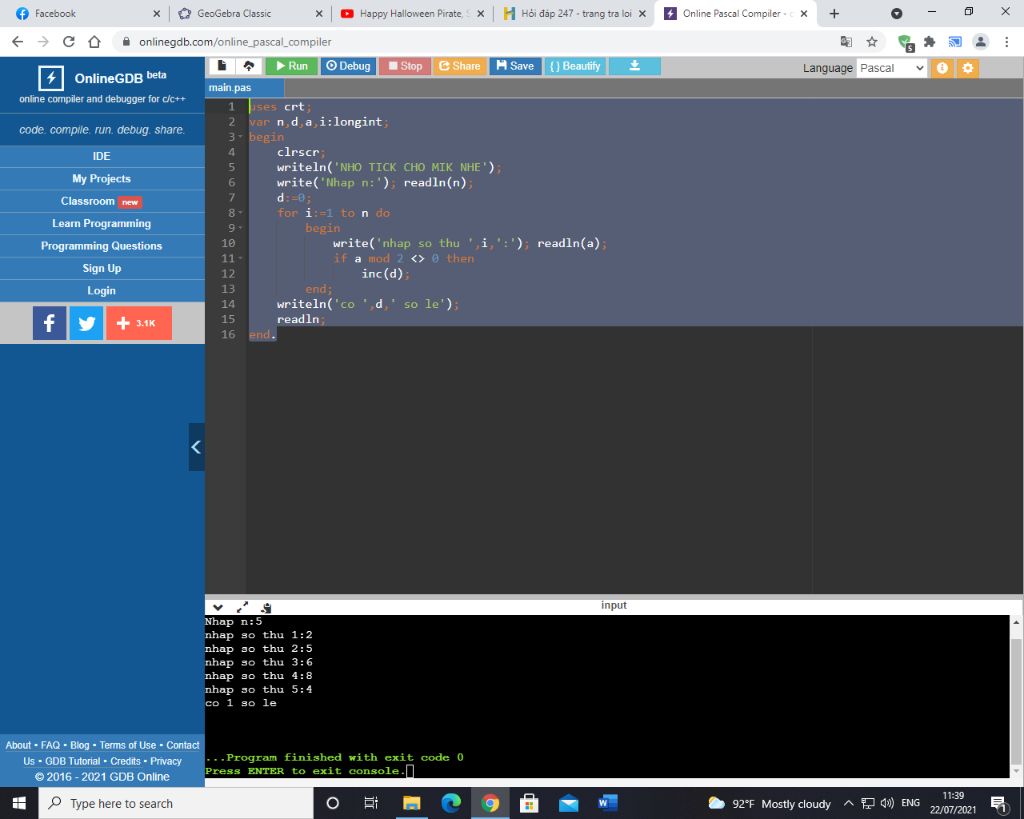Switch to Happy Halloween Pirate YouTube tab
The height and width of the screenshot is (819, 1024).
point(411,13)
